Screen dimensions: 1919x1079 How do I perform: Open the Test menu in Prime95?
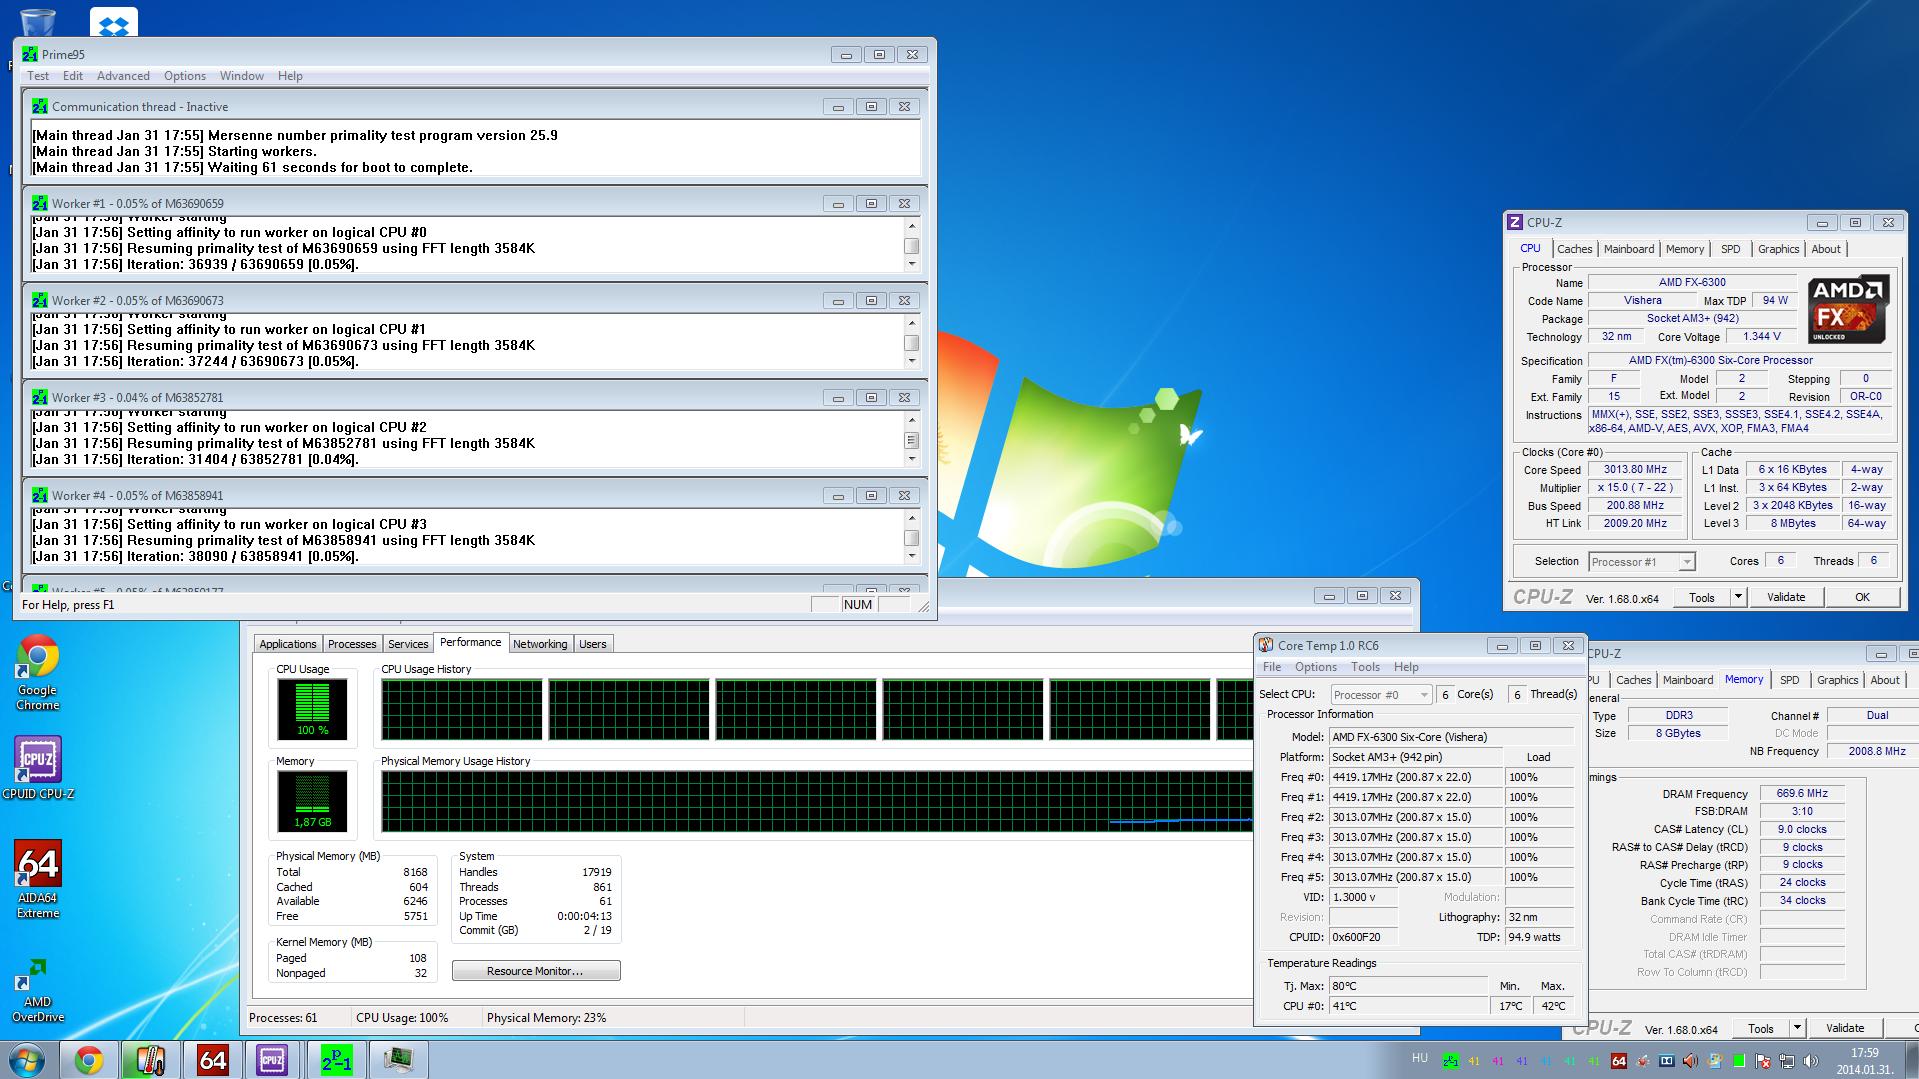click(x=38, y=76)
